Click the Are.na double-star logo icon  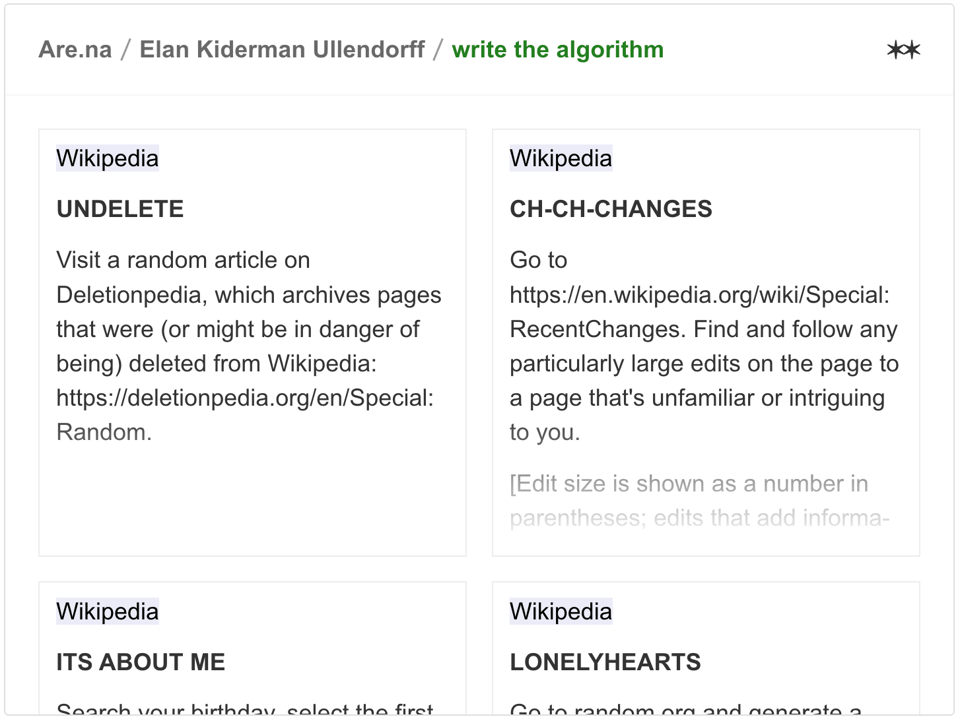pos(903,50)
